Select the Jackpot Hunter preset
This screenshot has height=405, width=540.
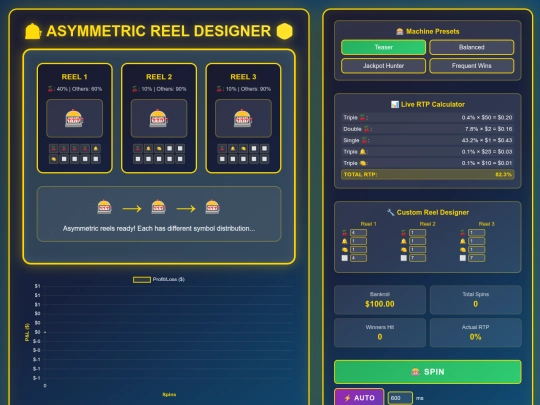pos(383,66)
